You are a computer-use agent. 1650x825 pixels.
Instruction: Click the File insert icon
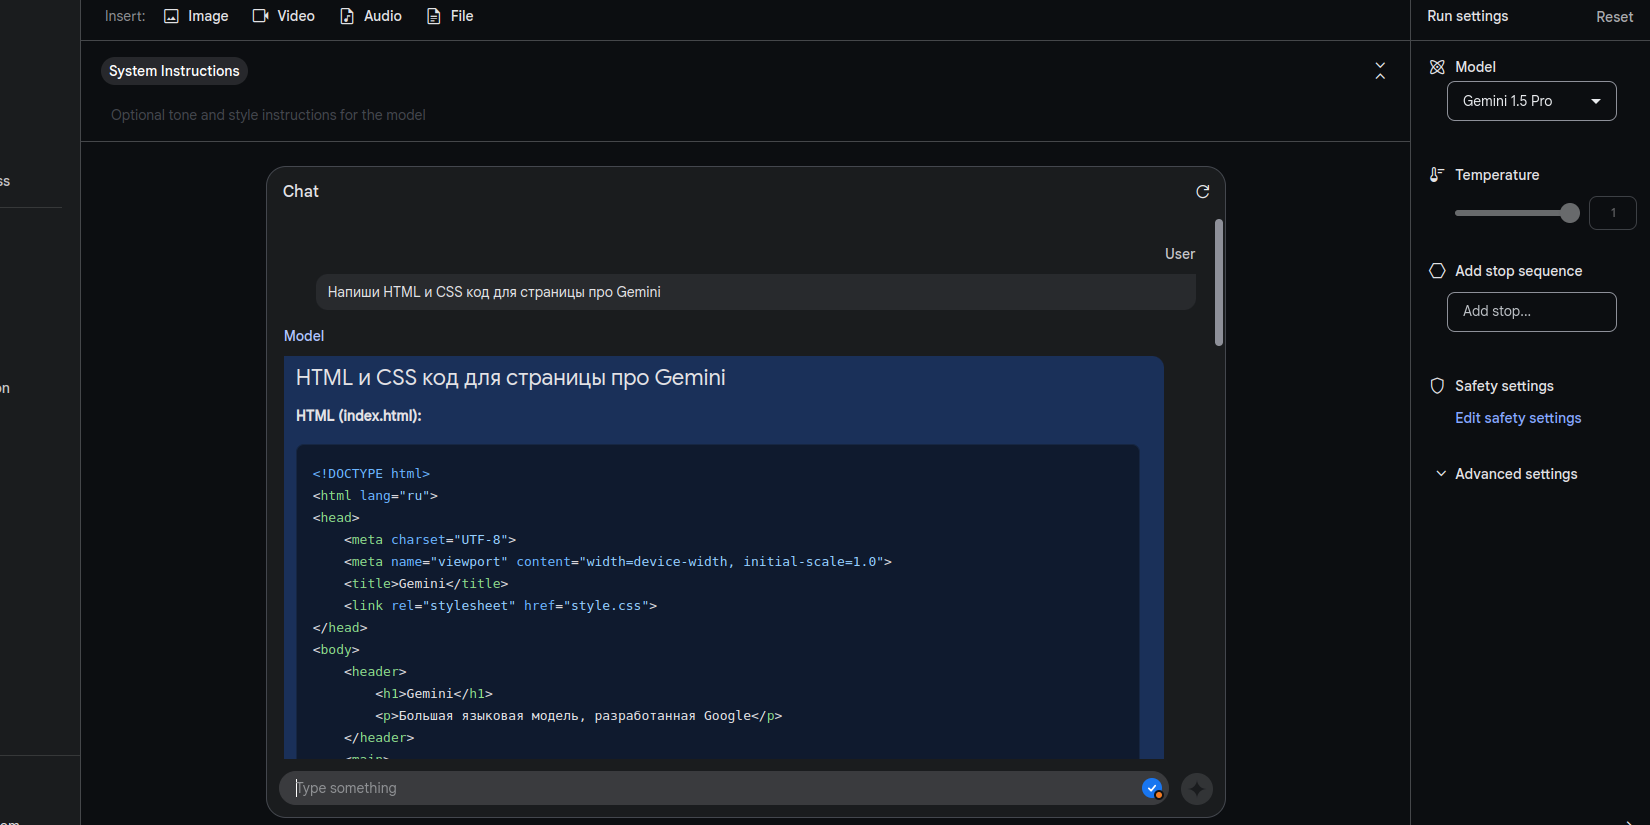(434, 16)
